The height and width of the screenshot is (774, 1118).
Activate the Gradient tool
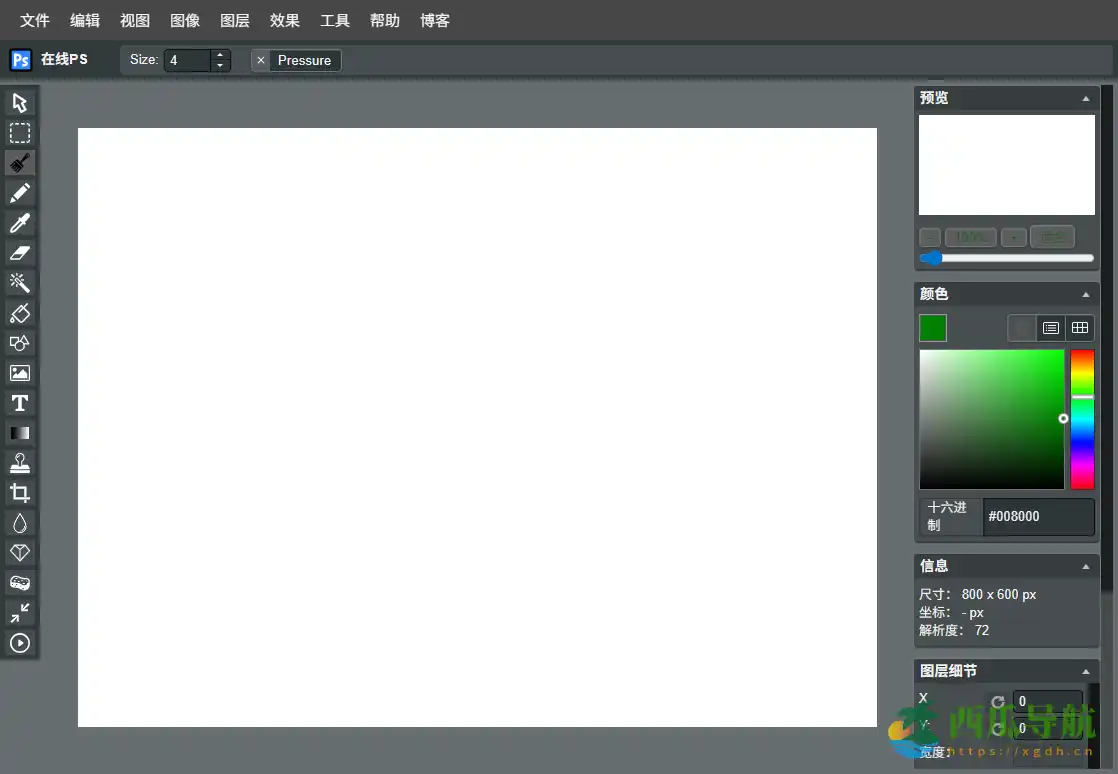(x=20, y=432)
